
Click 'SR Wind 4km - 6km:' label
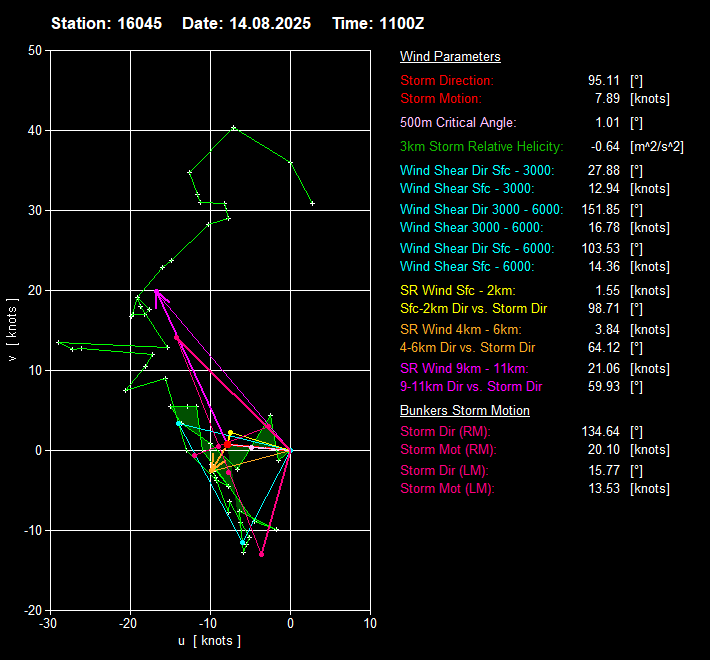click(461, 330)
